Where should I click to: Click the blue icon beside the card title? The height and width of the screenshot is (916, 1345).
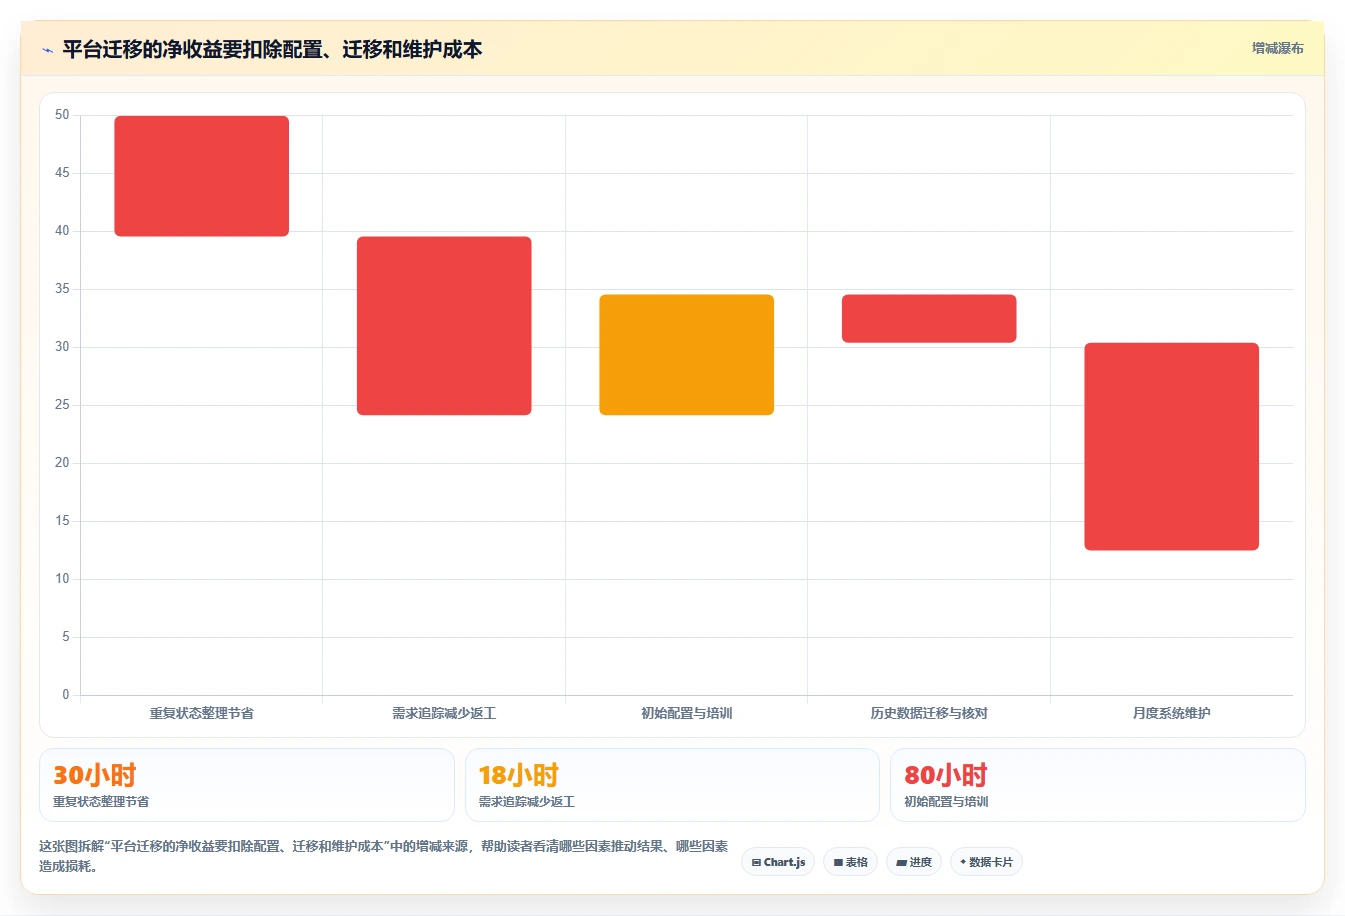[x=47, y=50]
